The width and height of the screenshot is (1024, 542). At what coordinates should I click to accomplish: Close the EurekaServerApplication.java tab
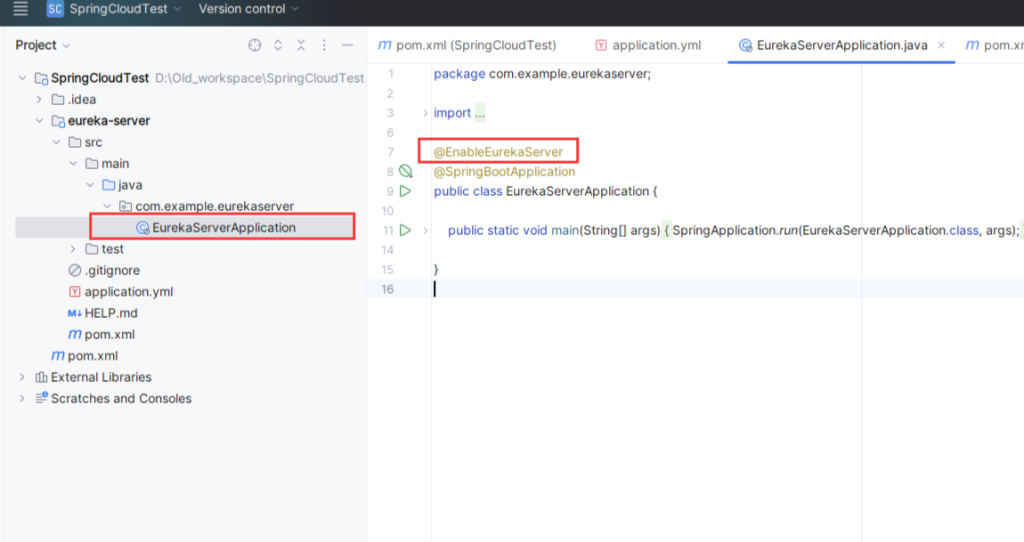point(941,45)
